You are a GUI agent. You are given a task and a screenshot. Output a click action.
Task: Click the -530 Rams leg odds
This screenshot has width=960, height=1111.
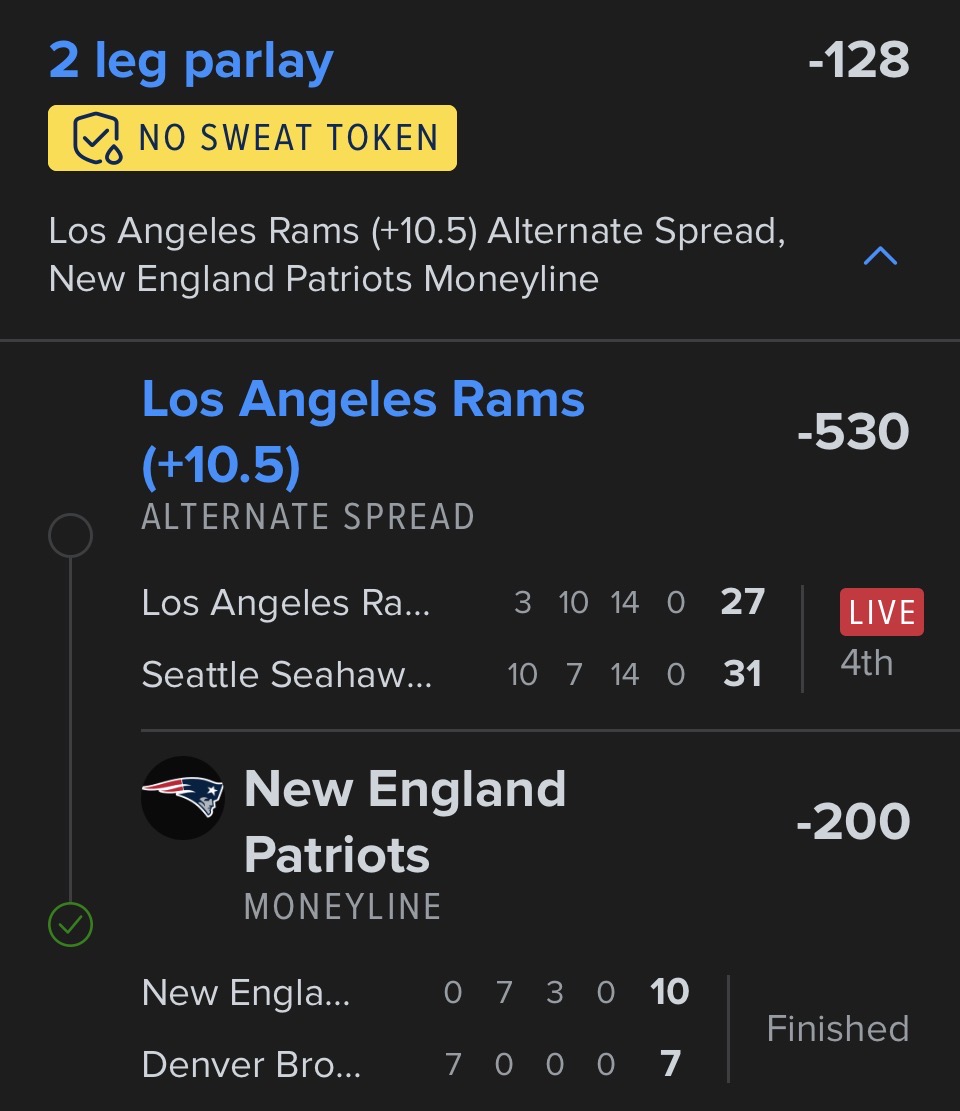point(852,432)
